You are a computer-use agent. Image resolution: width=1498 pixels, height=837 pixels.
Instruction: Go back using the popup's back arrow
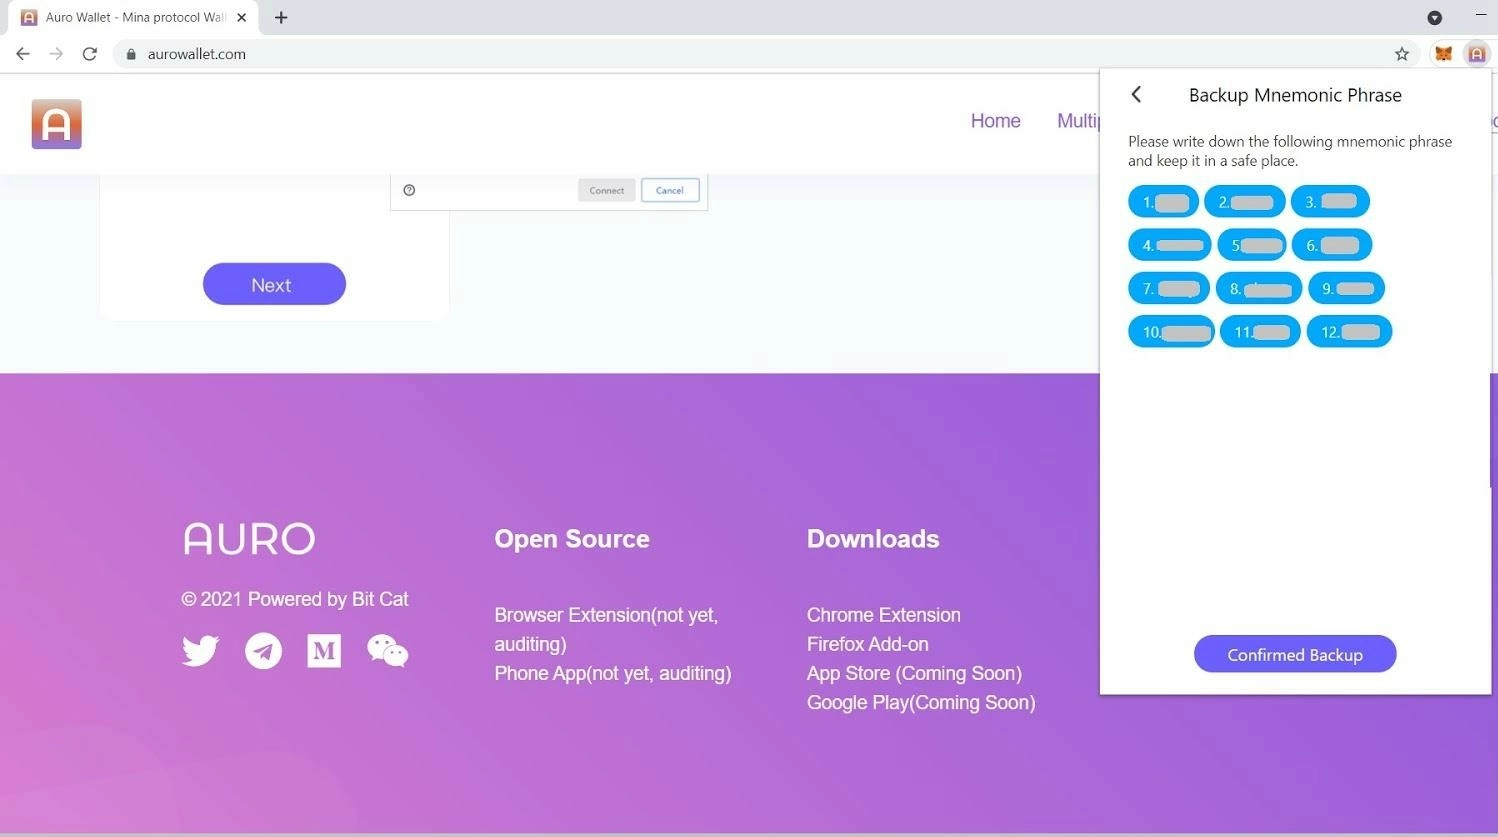point(1136,94)
